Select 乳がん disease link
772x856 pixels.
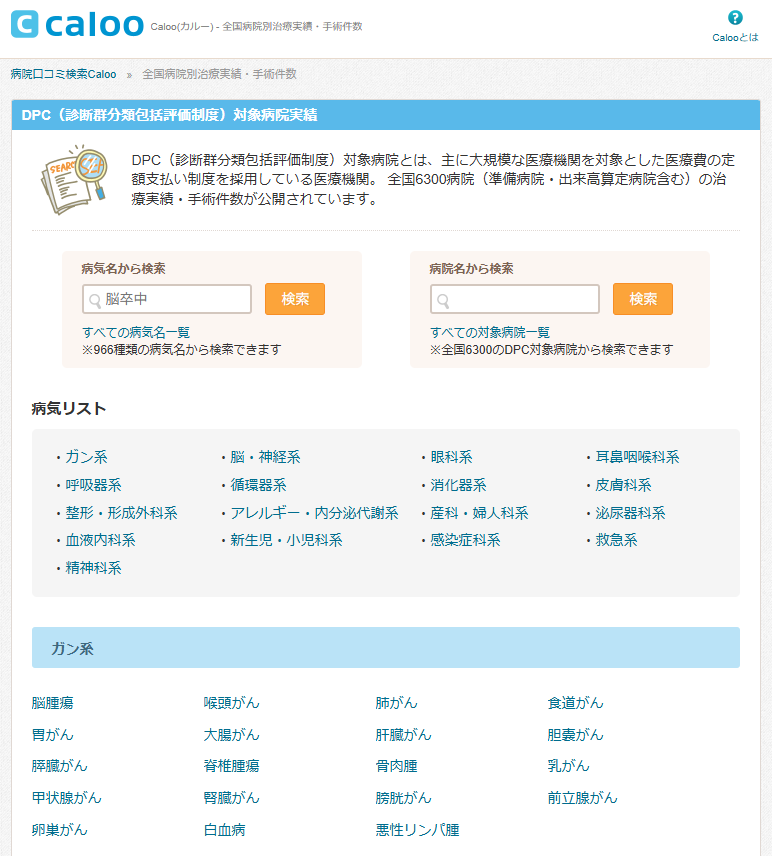click(569, 766)
